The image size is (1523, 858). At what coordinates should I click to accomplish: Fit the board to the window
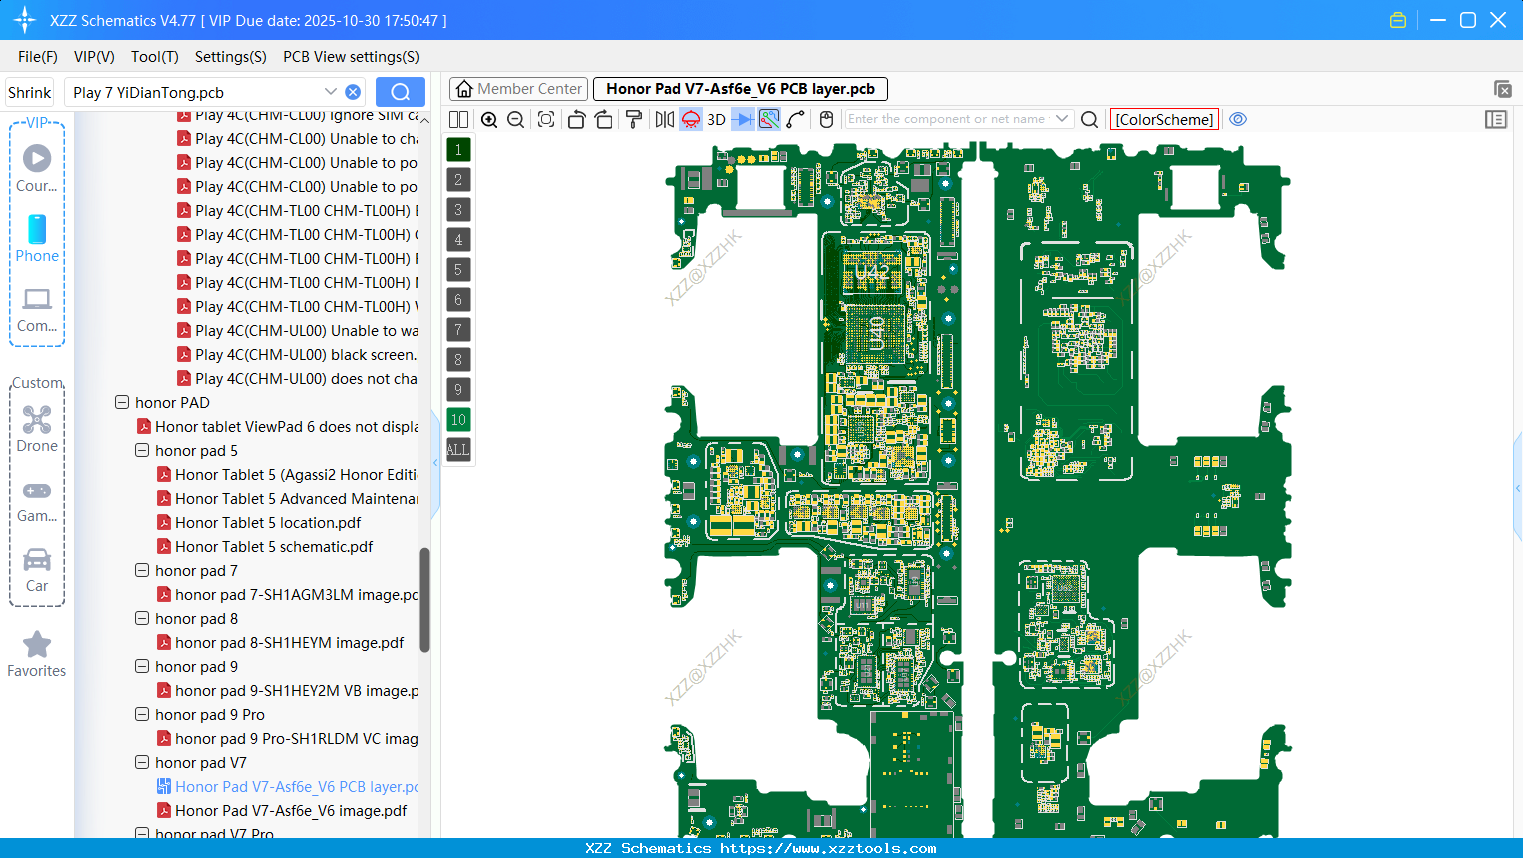pos(546,119)
